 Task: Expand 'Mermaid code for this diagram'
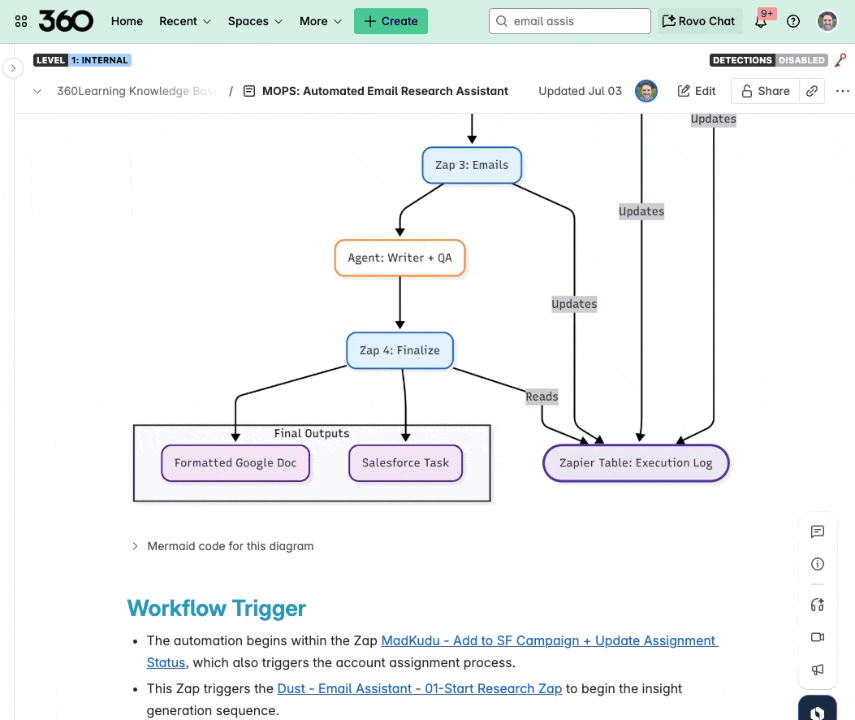(223, 546)
